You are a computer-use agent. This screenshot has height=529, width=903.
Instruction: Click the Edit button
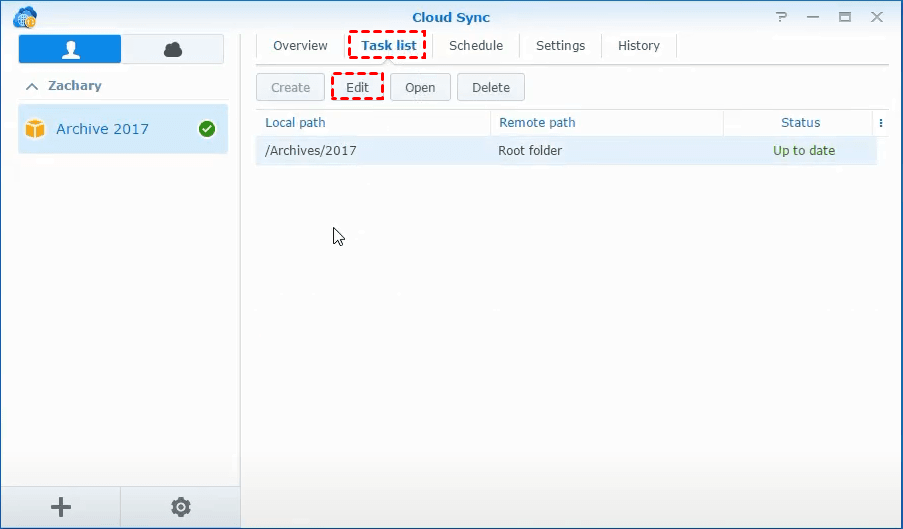coord(357,87)
